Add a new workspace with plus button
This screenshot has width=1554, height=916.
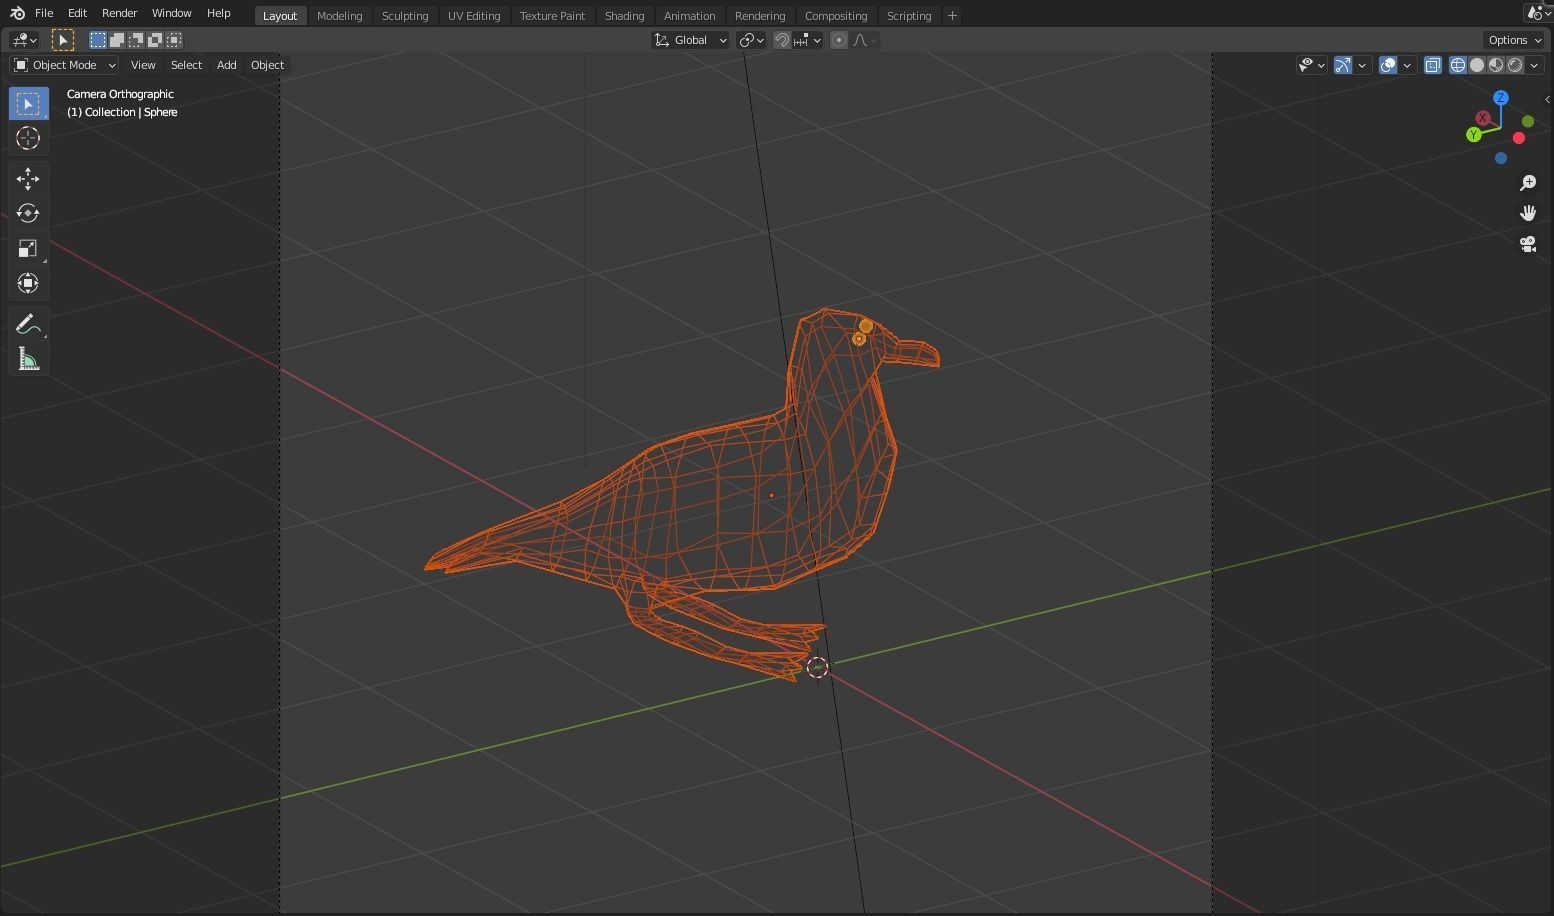coord(952,16)
